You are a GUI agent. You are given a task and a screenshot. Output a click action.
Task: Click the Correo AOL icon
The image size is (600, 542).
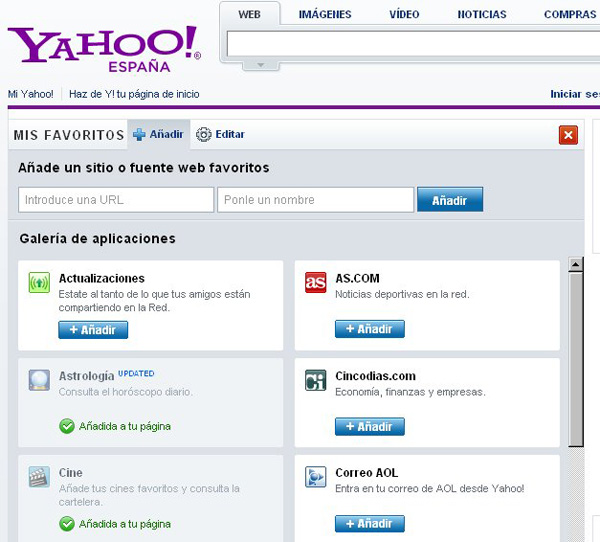(316, 477)
